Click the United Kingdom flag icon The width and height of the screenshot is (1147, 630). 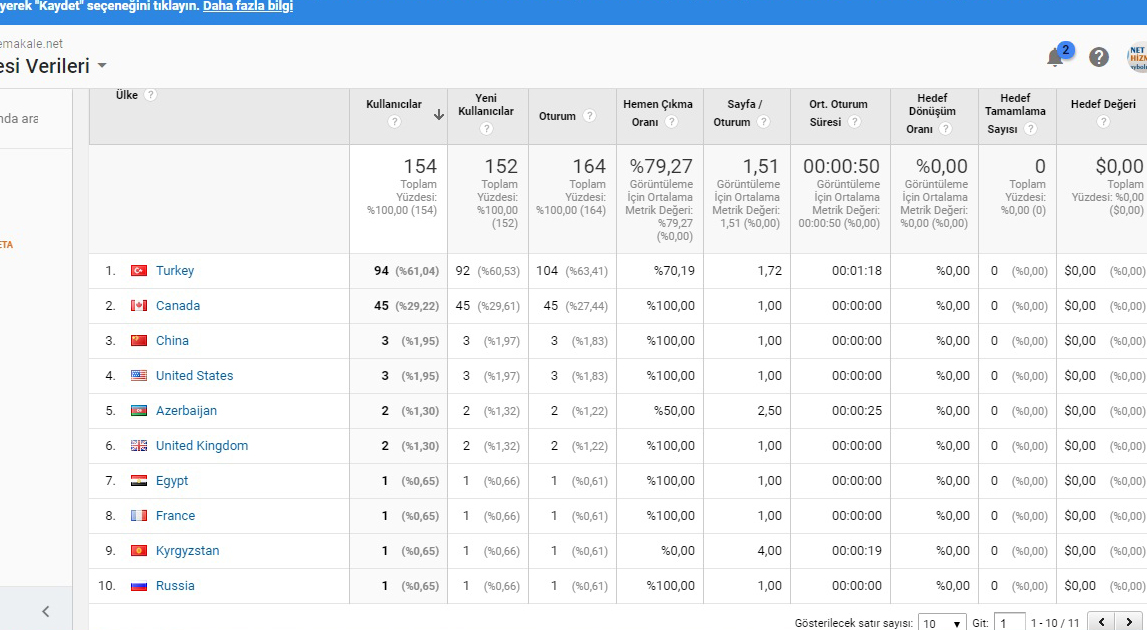click(139, 446)
